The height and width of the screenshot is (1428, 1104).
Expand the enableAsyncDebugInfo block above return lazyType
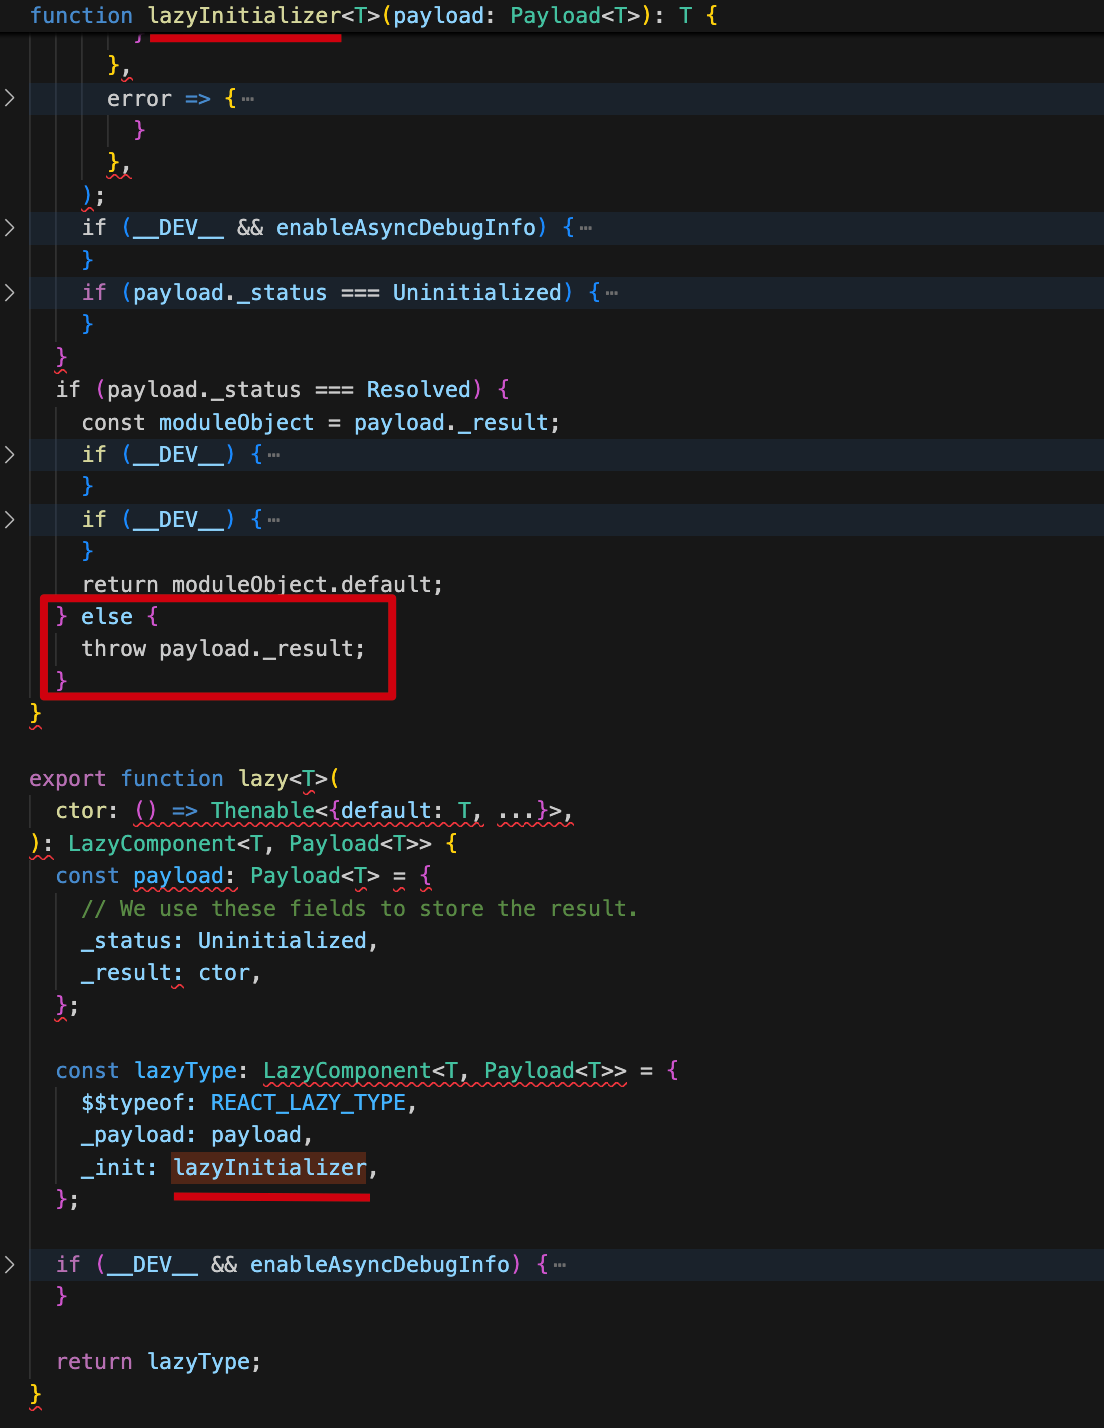click(10, 1264)
